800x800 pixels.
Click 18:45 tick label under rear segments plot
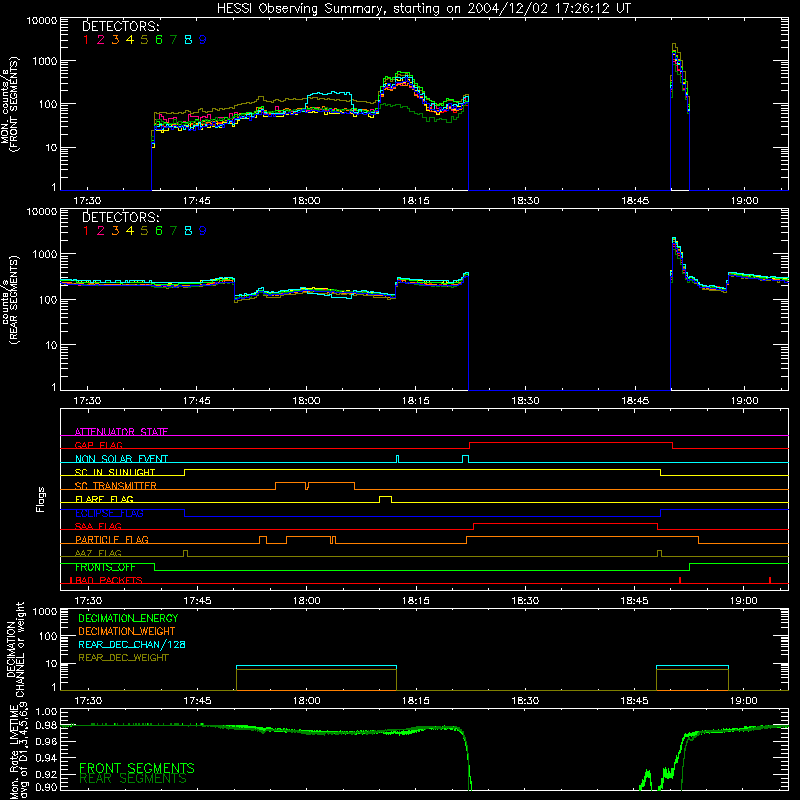click(x=635, y=401)
